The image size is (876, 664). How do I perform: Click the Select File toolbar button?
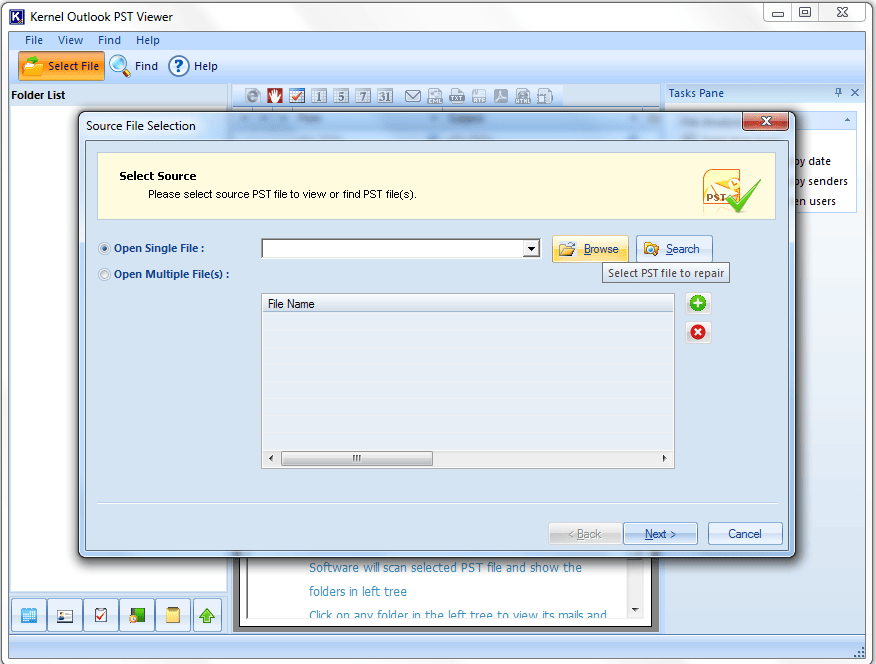pyautogui.click(x=61, y=66)
